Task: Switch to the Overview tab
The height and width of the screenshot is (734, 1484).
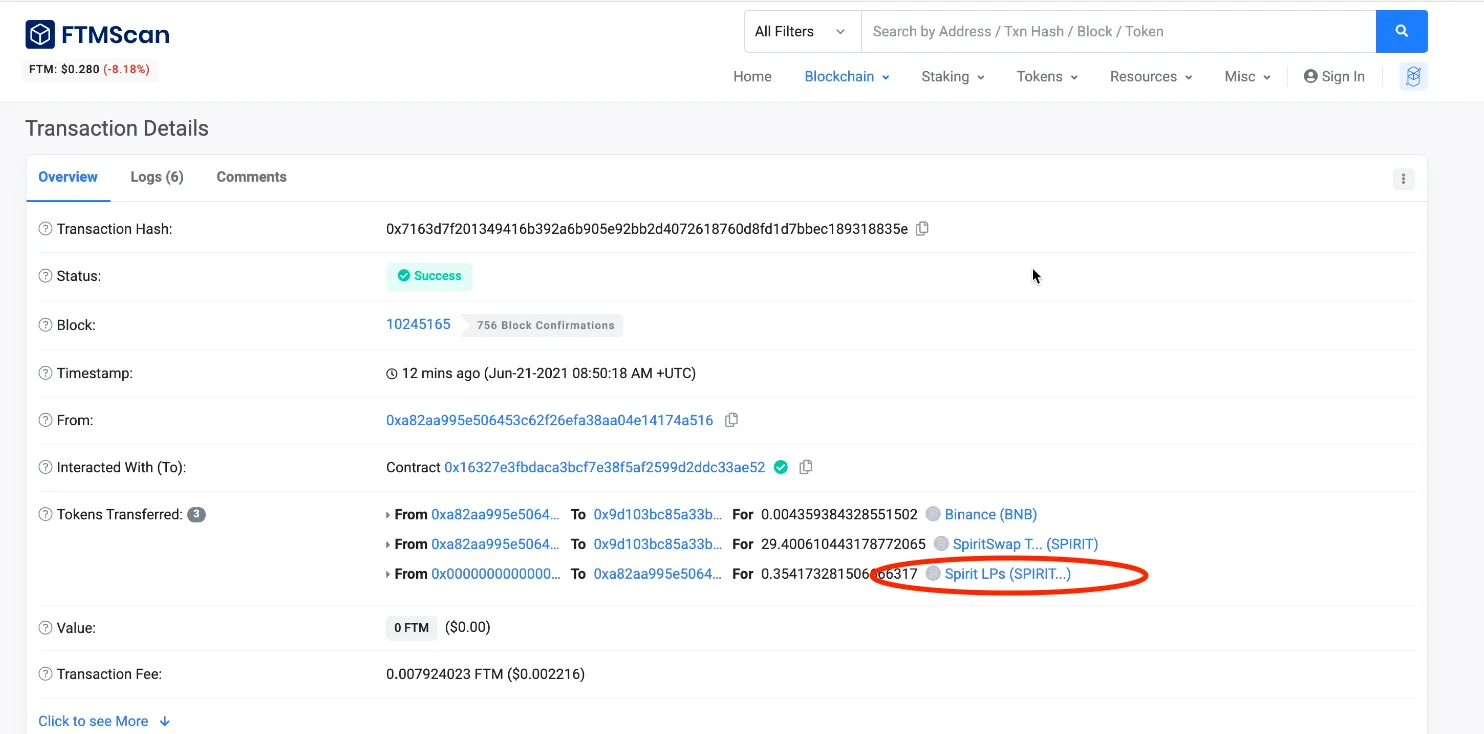Action: coord(68,177)
